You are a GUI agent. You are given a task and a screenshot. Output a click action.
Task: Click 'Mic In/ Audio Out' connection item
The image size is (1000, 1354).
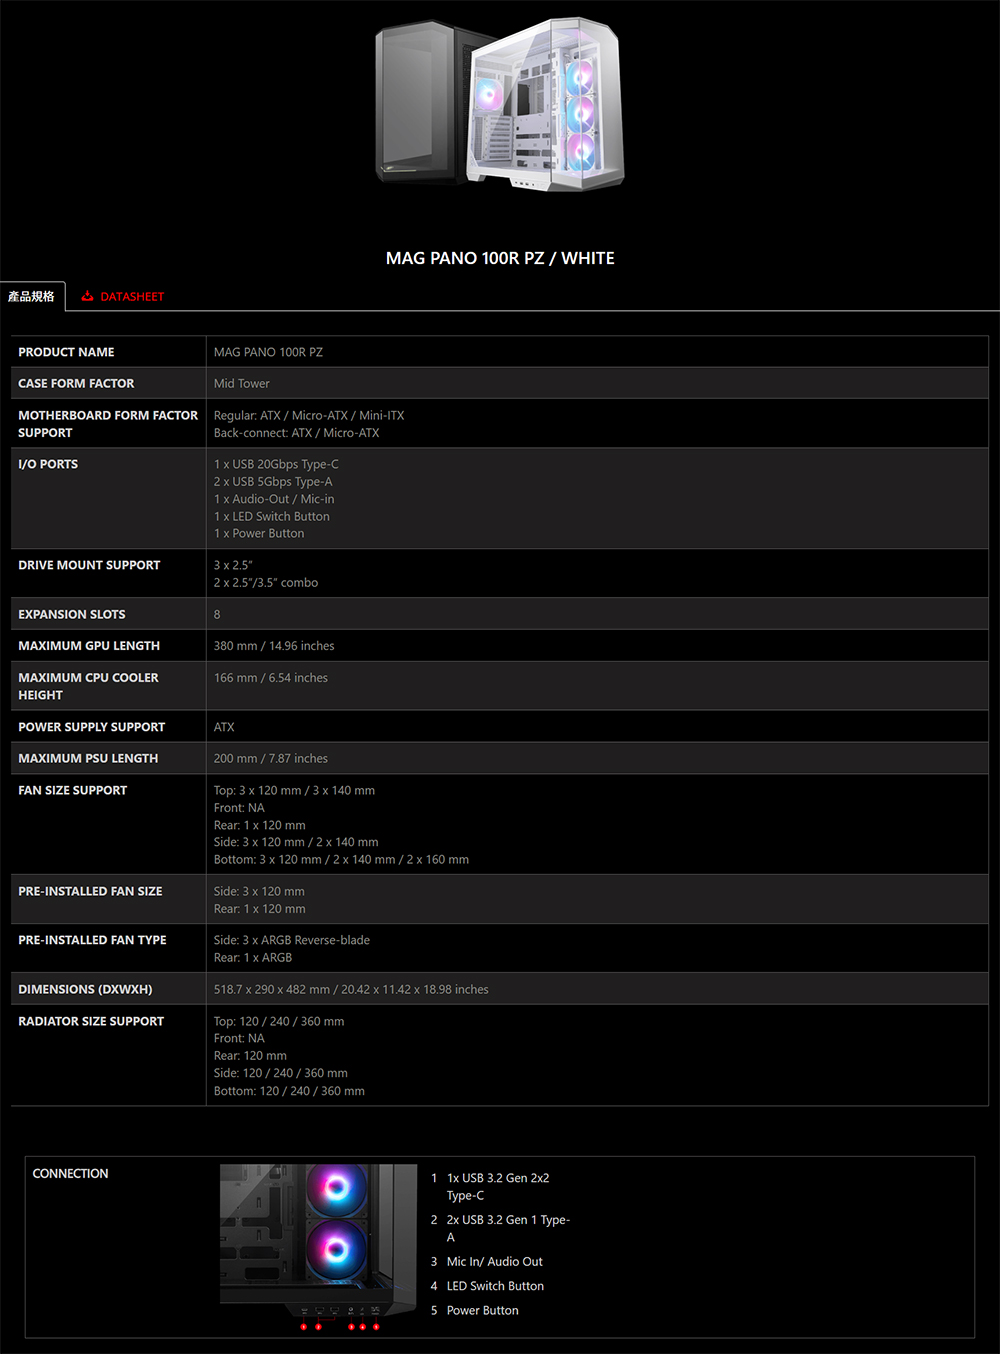[x=495, y=1262]
